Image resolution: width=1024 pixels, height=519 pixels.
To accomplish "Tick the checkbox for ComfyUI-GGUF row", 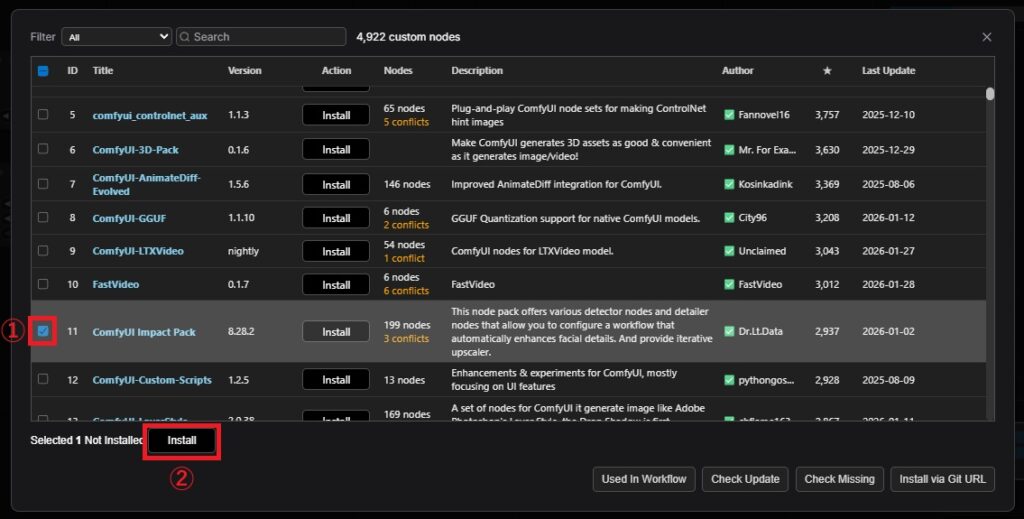I will [43, 218].
